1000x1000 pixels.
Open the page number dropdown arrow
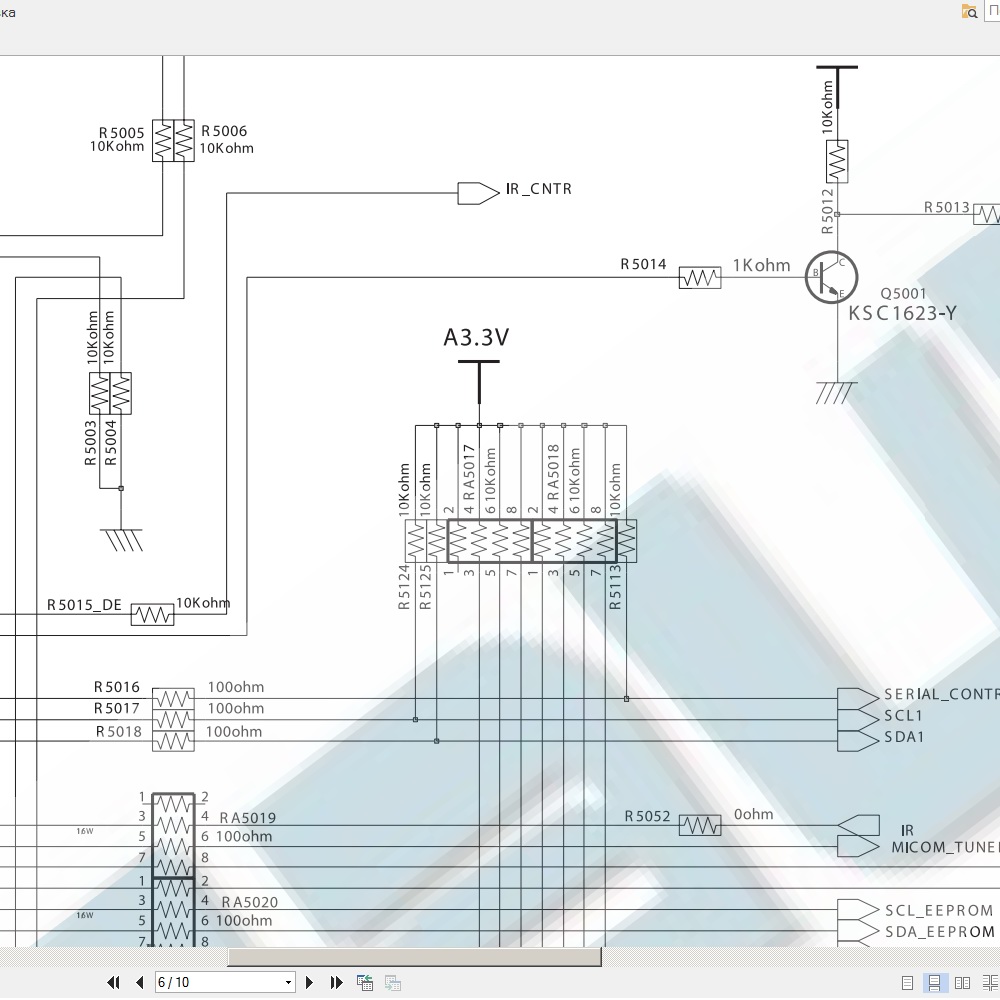coord(288,983)
